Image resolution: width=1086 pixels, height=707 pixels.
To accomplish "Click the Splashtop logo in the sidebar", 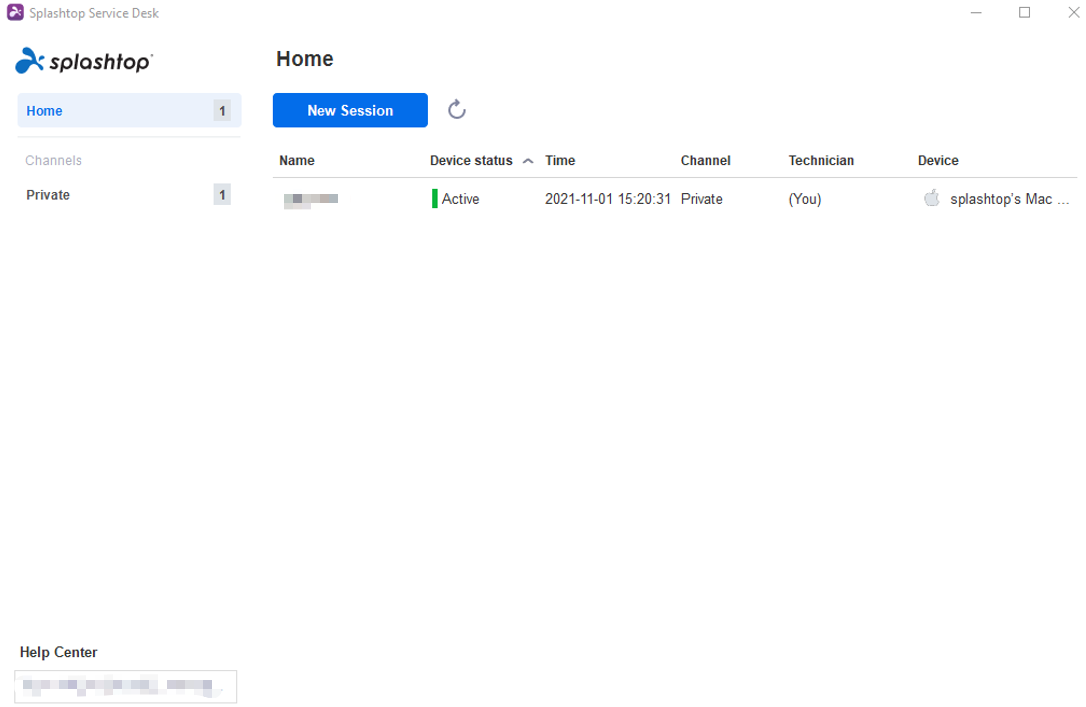I will 84,61.
